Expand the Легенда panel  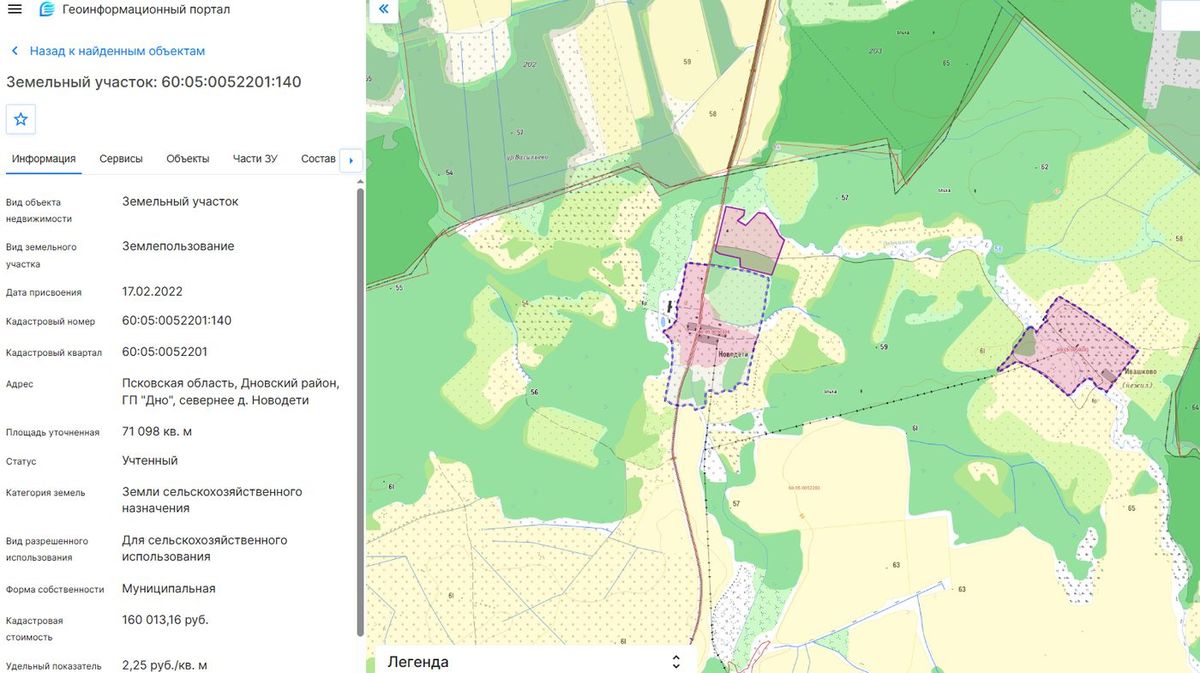(x=676, y=662)
